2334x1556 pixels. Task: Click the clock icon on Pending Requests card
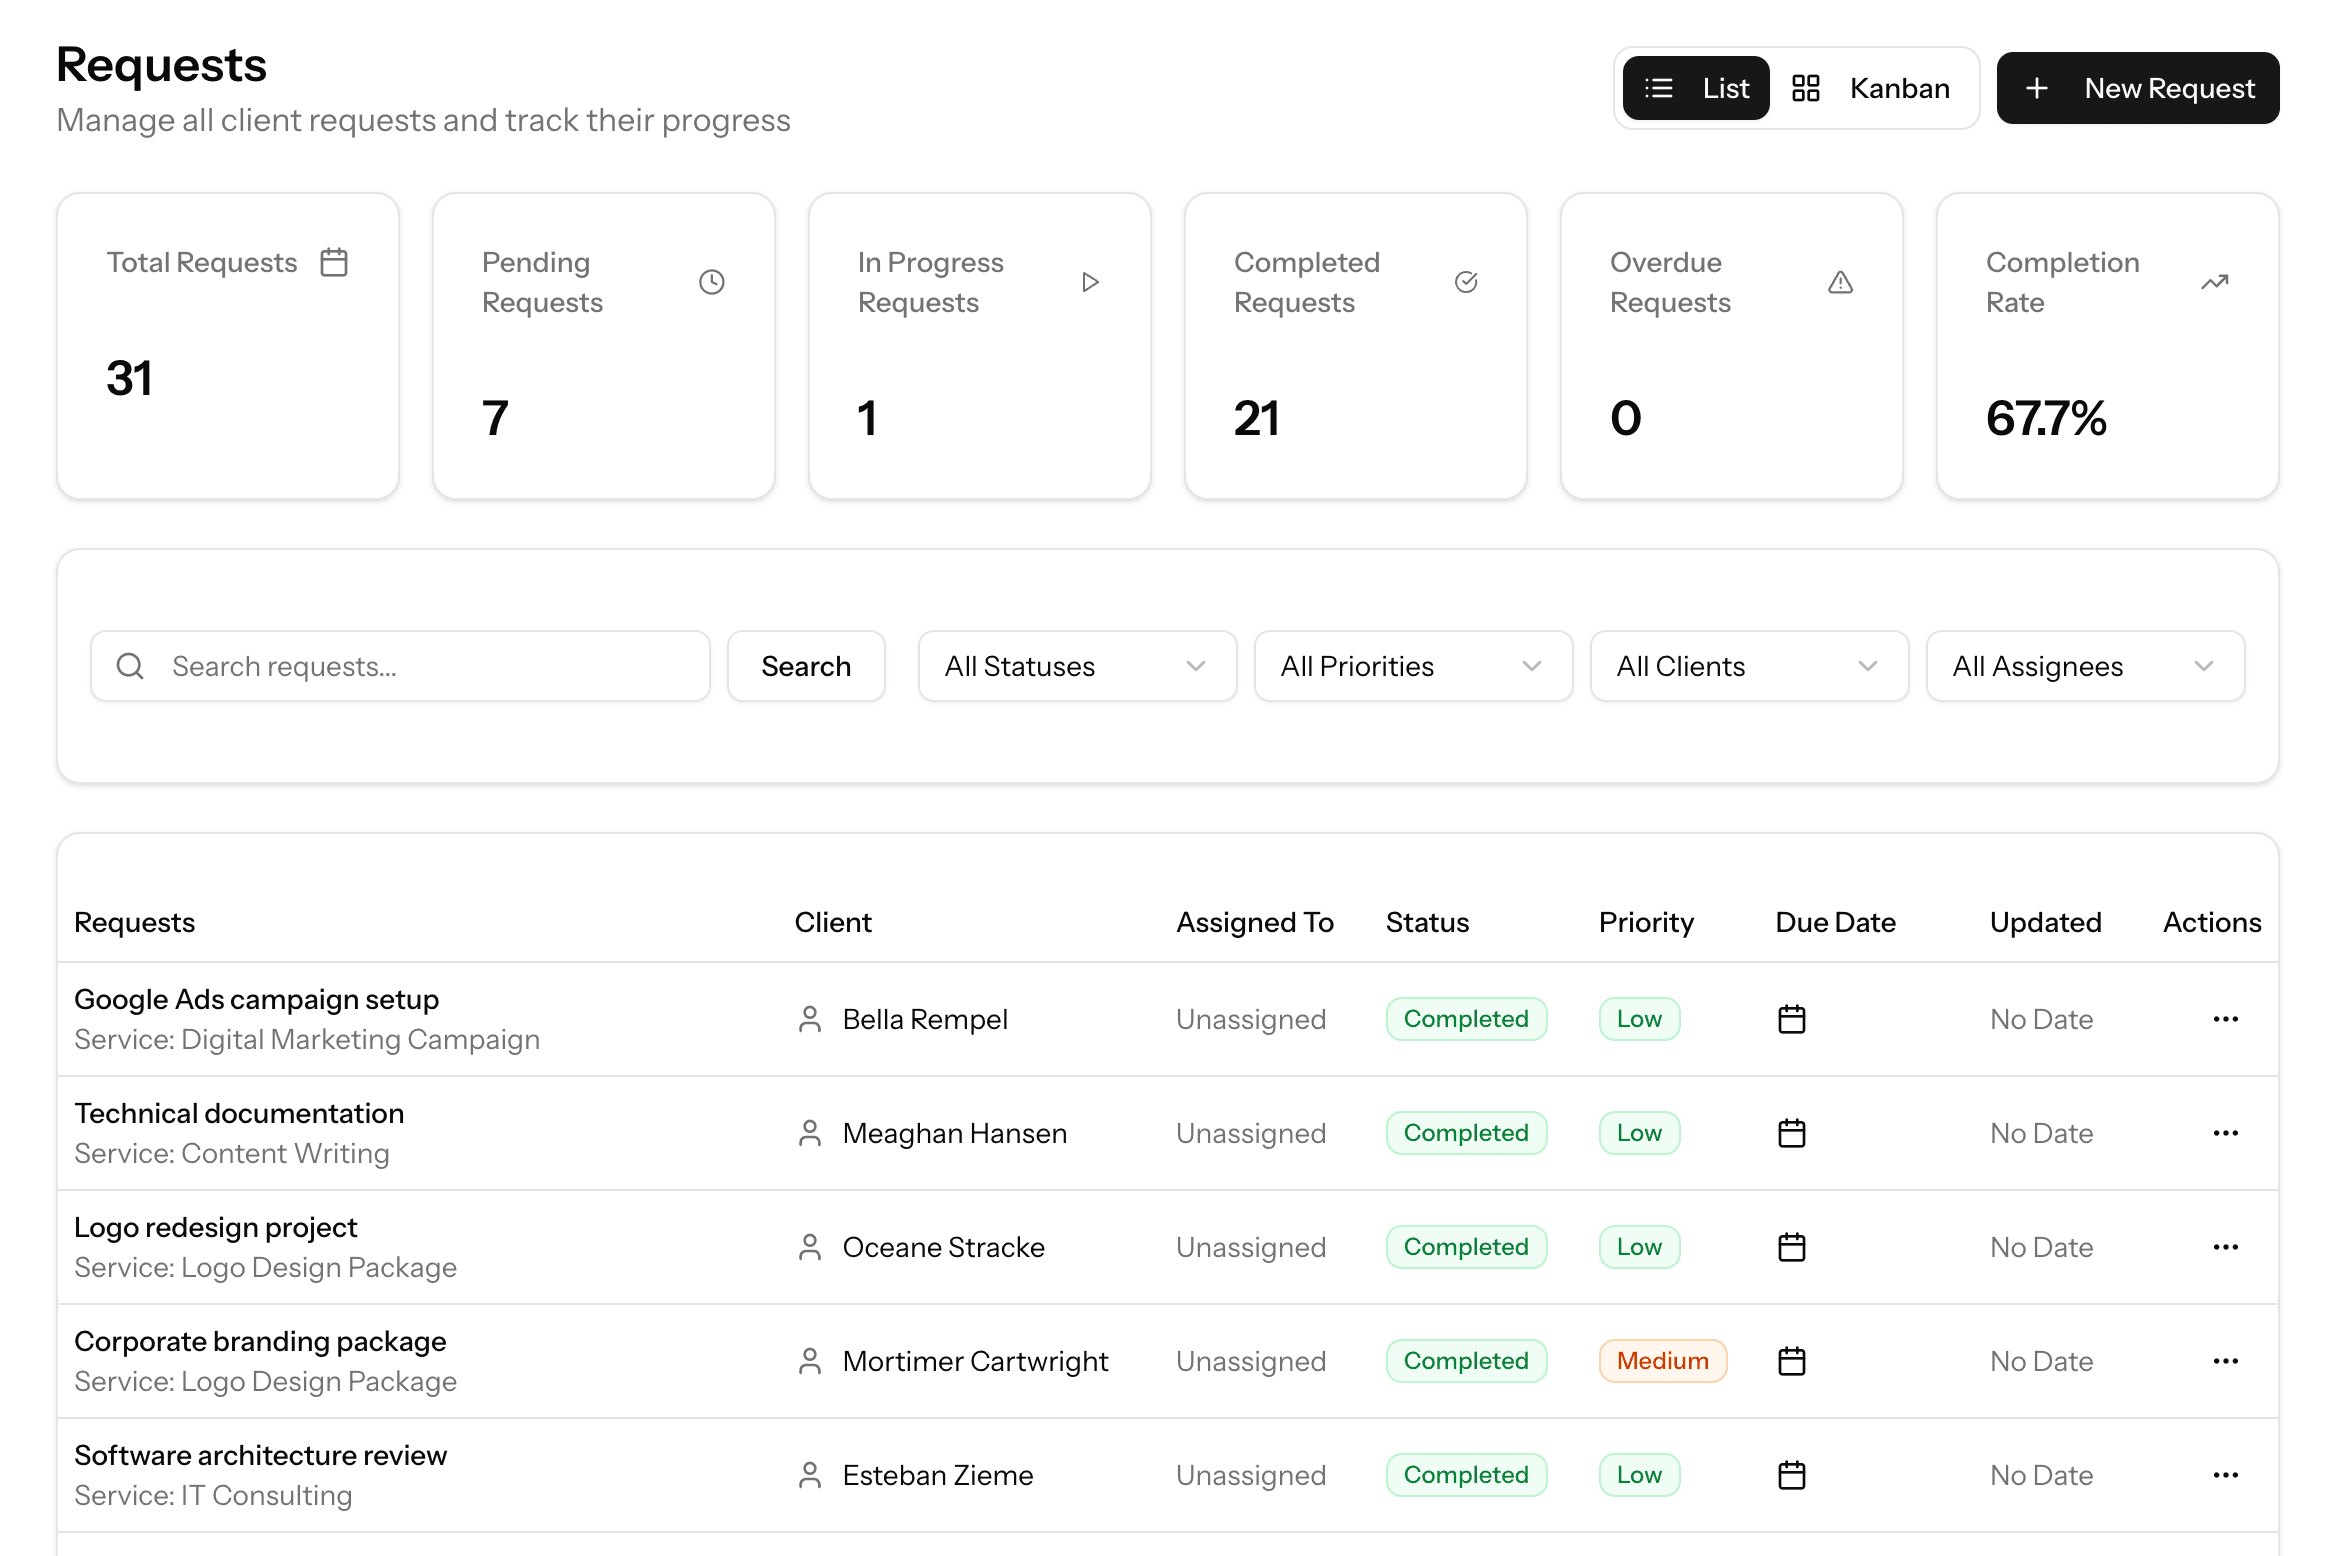click(x=711, y=281)
